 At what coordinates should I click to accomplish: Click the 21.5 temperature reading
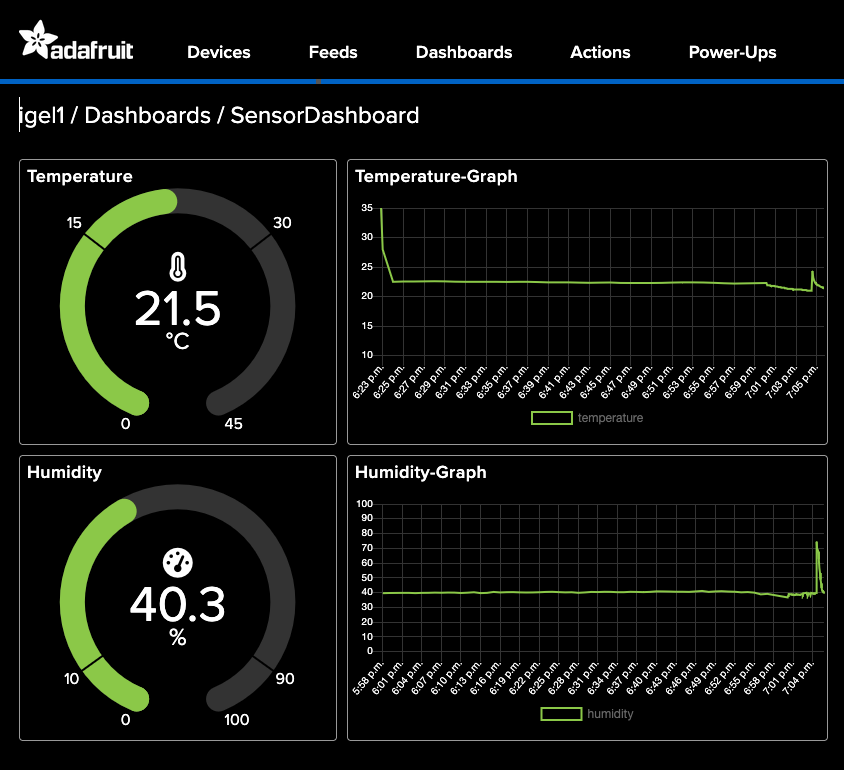click(178, 309)
